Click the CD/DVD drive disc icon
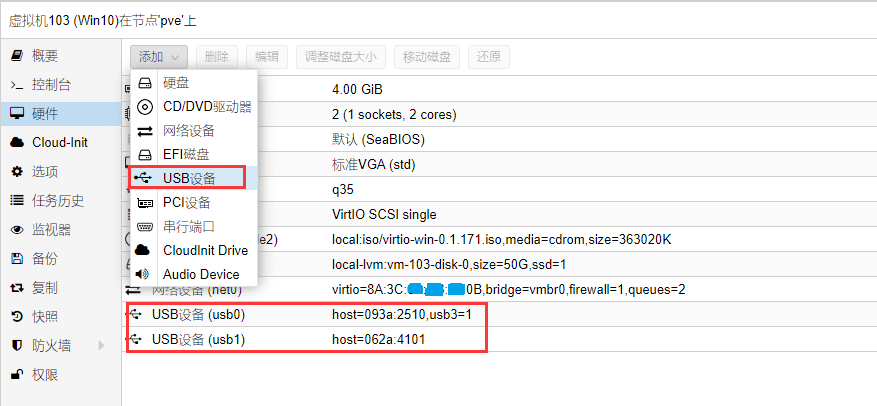 [145, 107]
